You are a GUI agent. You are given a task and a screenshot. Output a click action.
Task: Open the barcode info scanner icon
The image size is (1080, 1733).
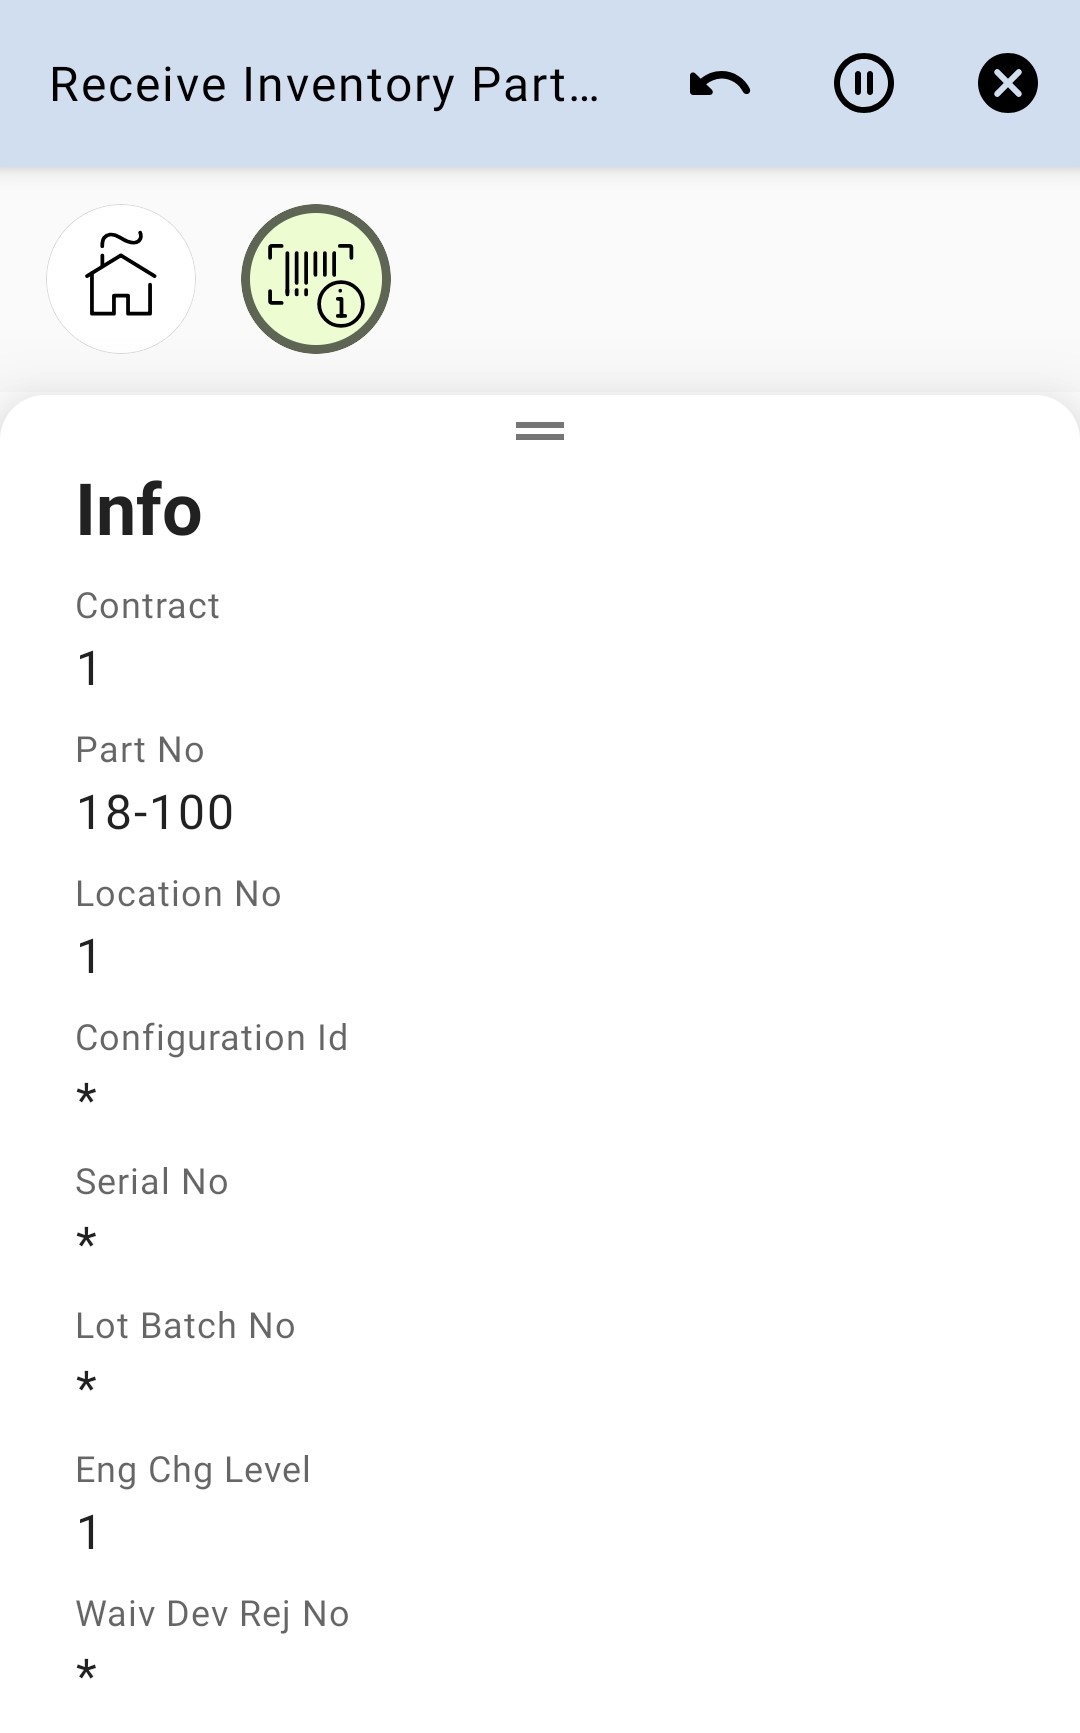316,279
